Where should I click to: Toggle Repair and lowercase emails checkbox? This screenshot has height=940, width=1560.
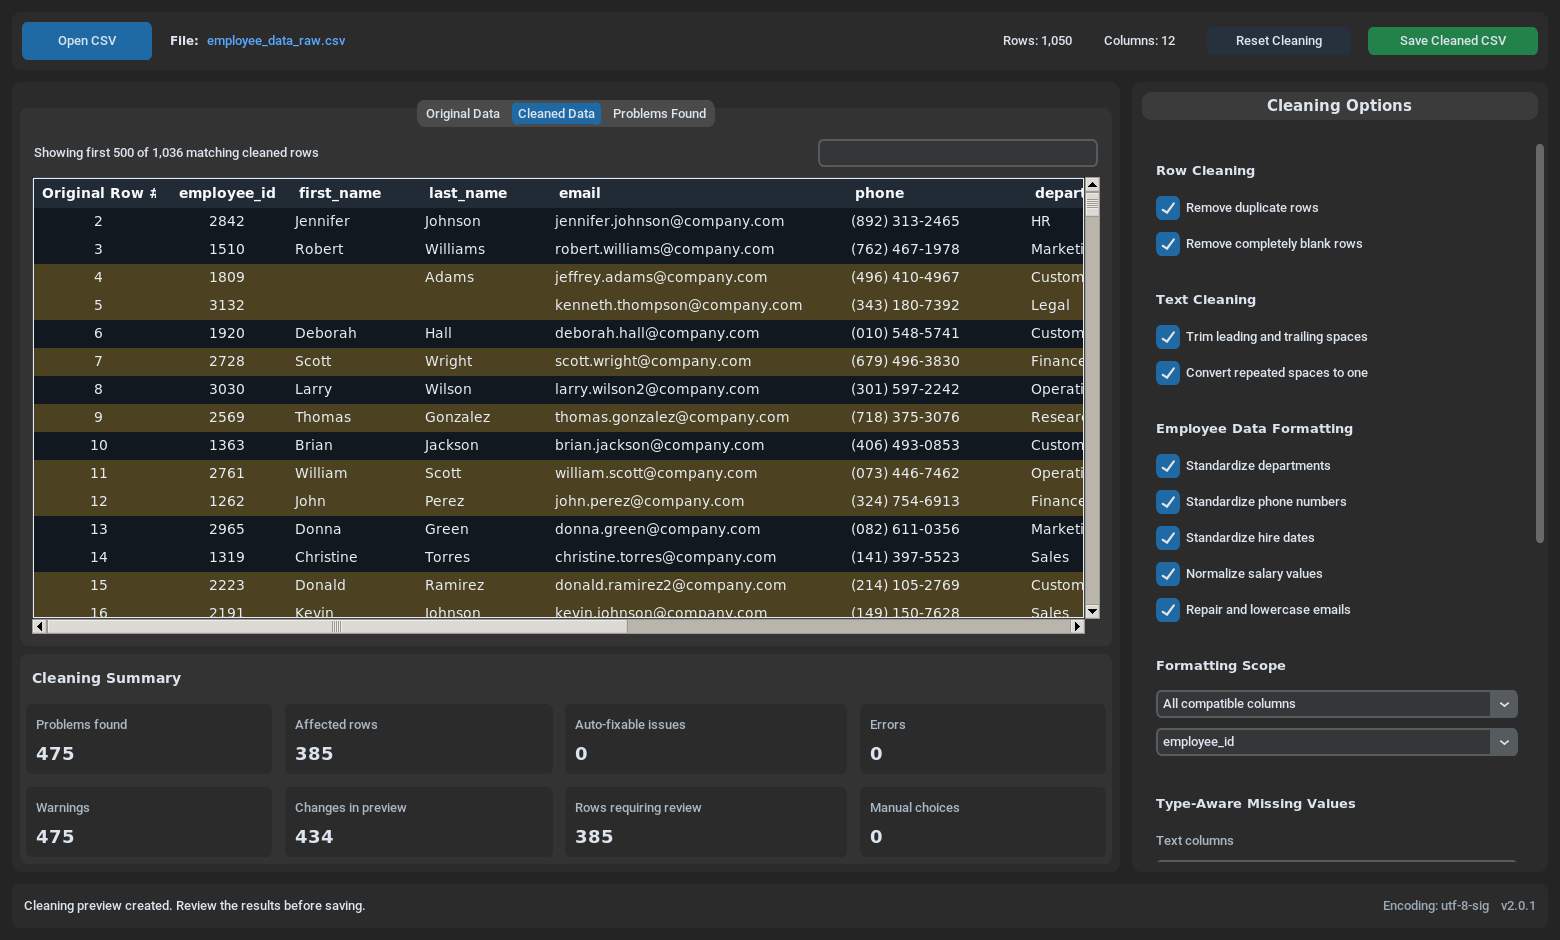(x=1168, y=610)
